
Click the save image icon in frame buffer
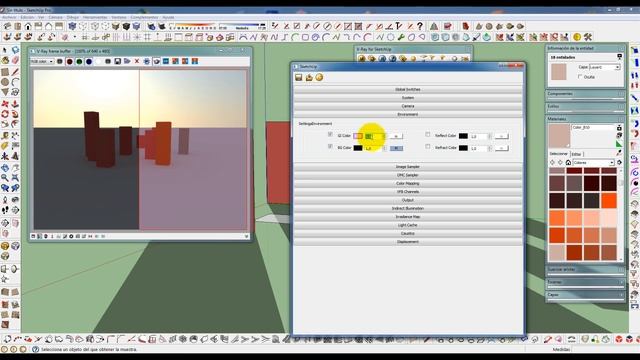[x=118, y=61]
